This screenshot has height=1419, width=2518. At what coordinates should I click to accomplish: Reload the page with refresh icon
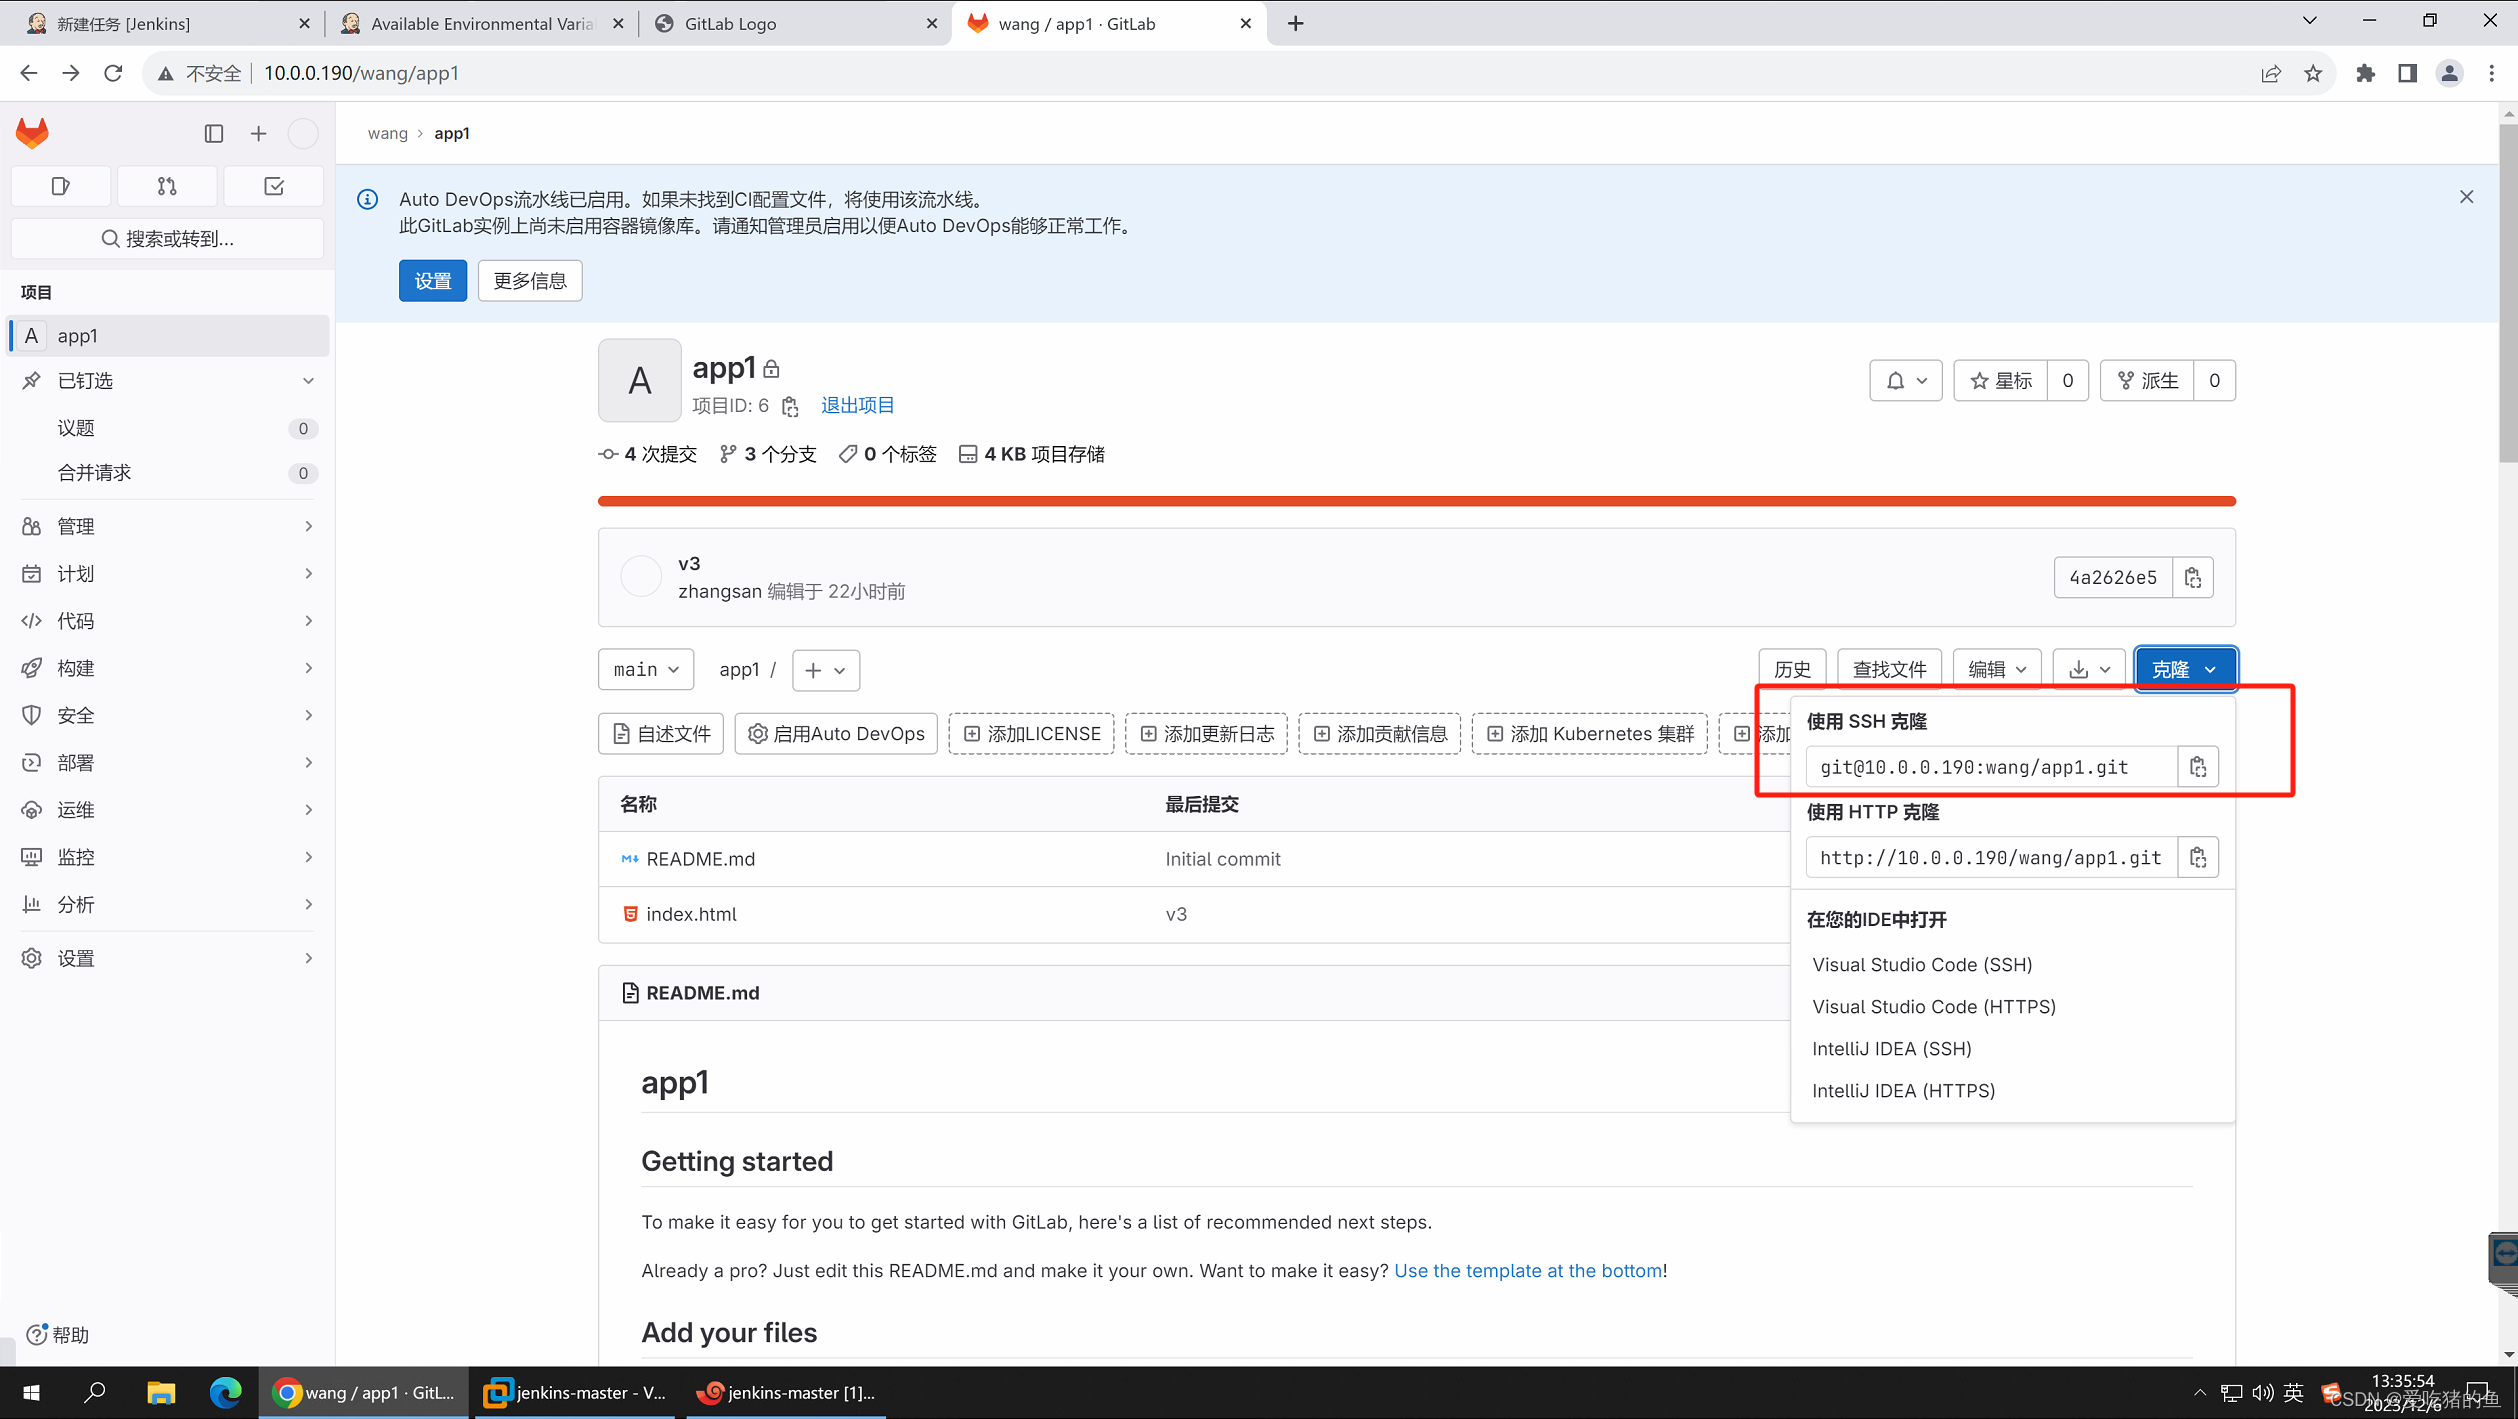(x=113, y=73)
